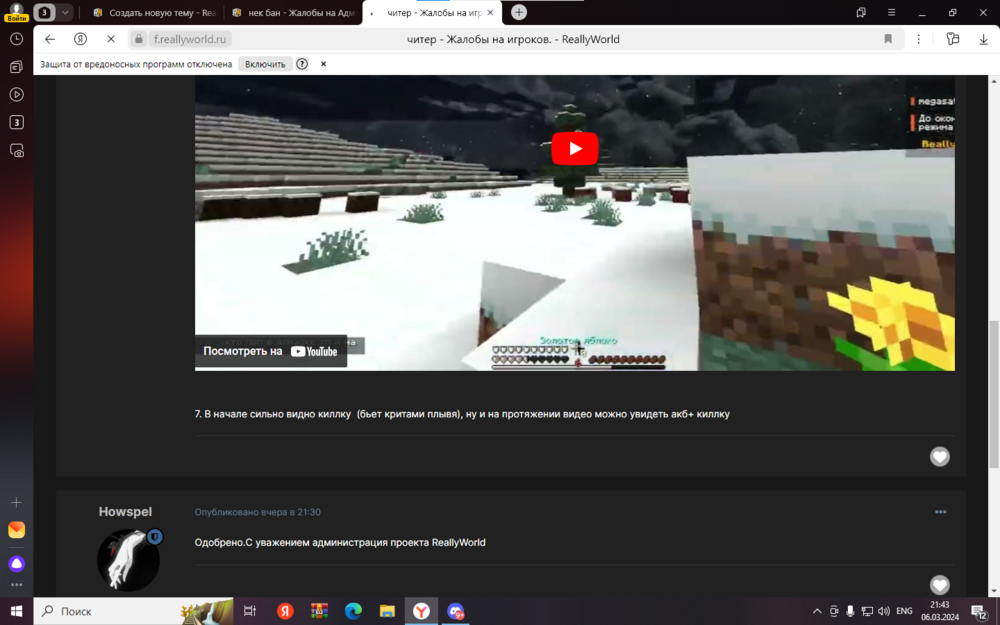Click the f.reallyworld.ru address field

(190, 39)
